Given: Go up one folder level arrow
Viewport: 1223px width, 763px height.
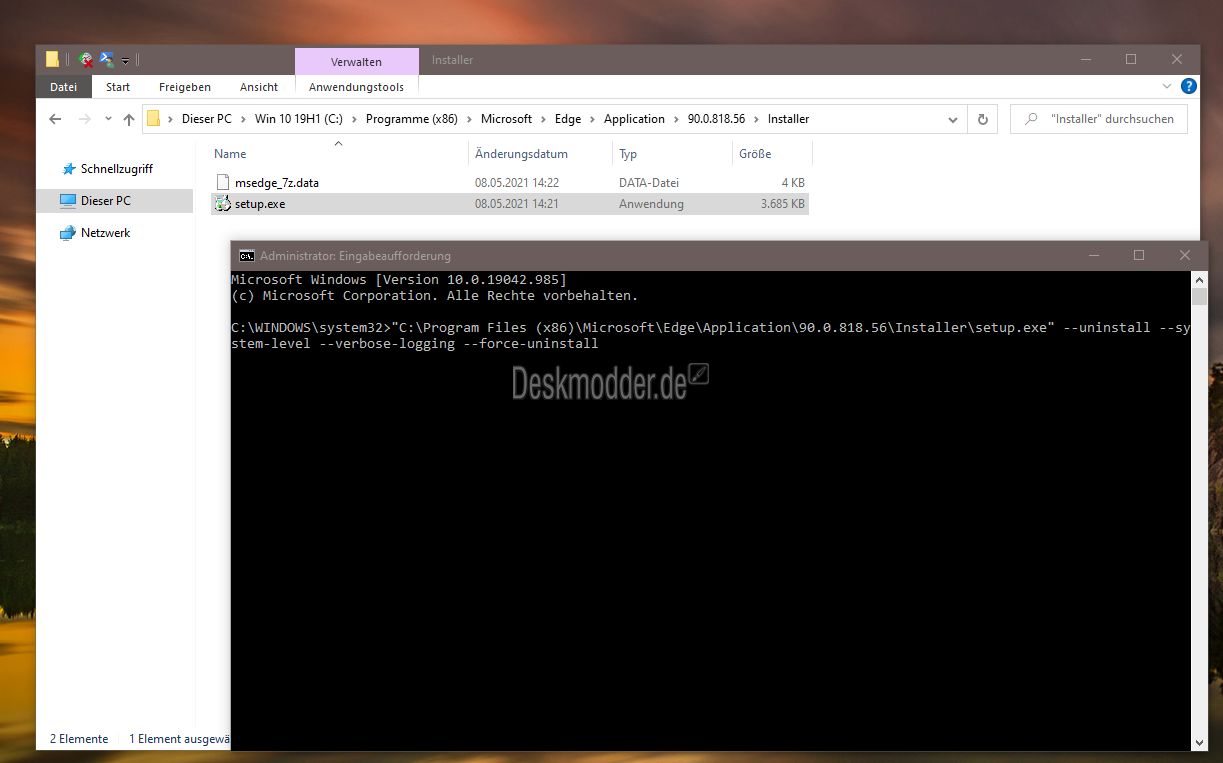Looking at the screenshot, I should tap(128, 119).
